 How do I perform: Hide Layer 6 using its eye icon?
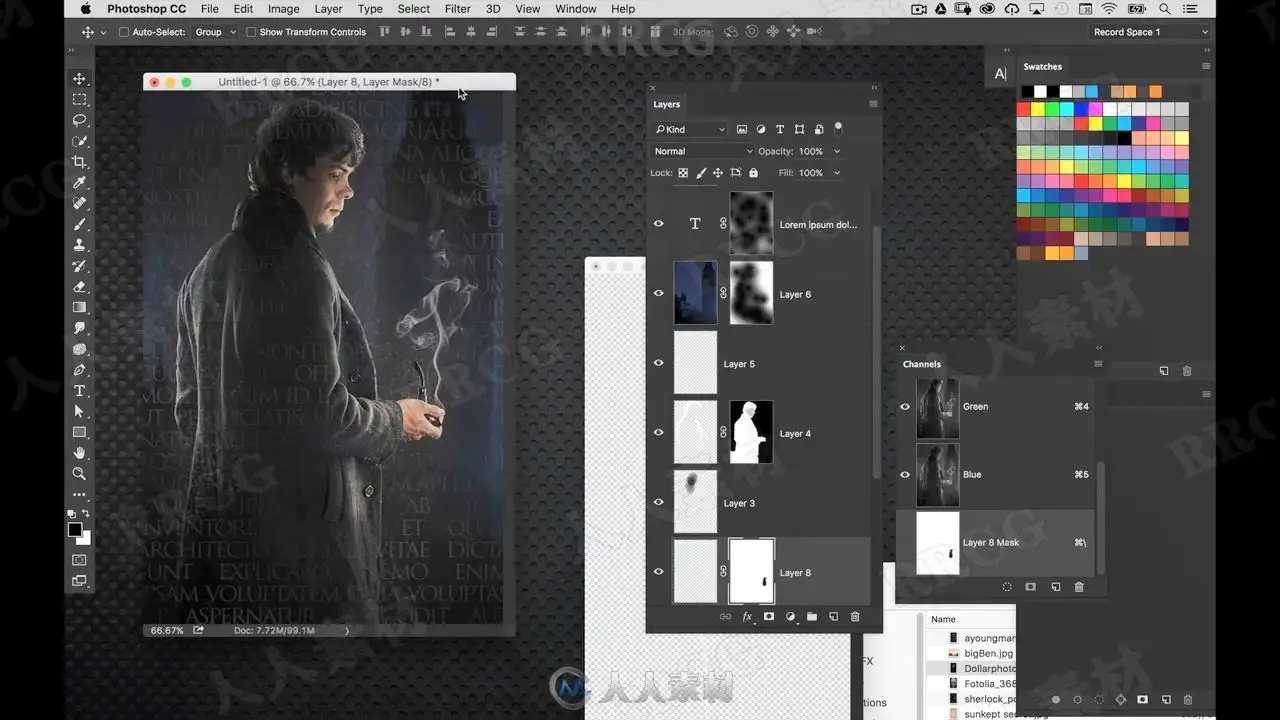tap(658, 294)
